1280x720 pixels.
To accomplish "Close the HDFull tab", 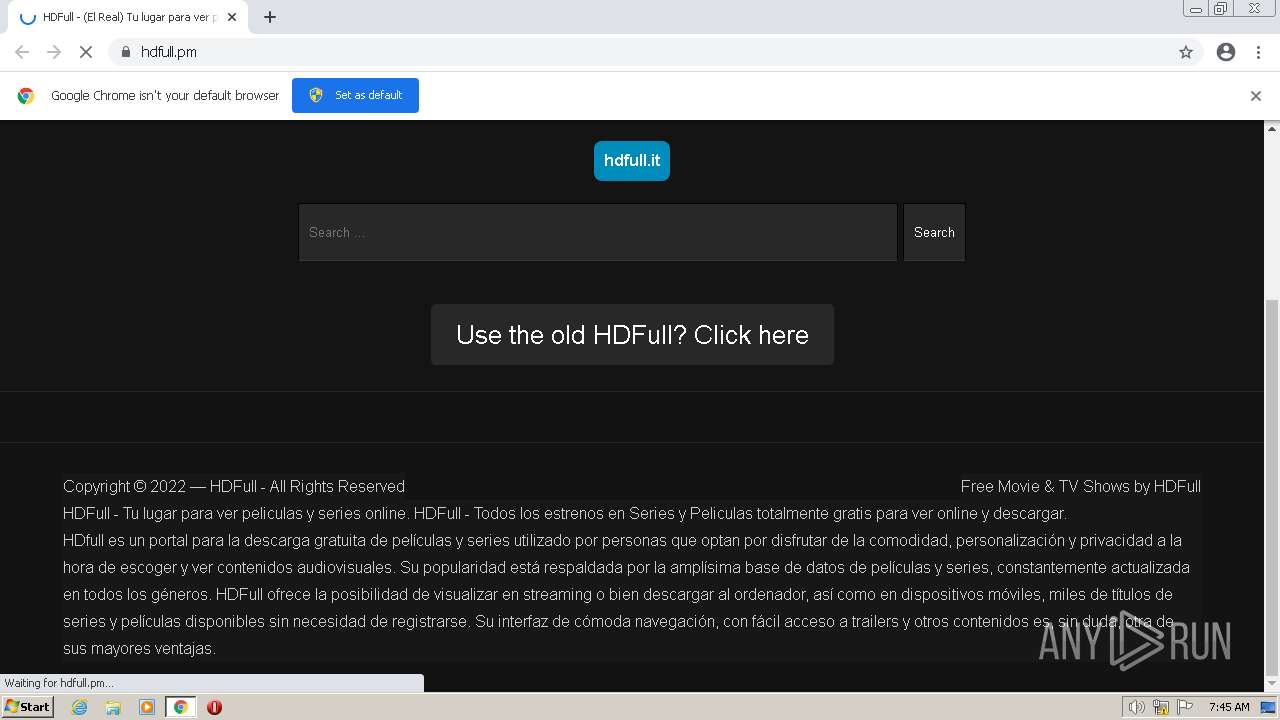I will coord(232,17).
